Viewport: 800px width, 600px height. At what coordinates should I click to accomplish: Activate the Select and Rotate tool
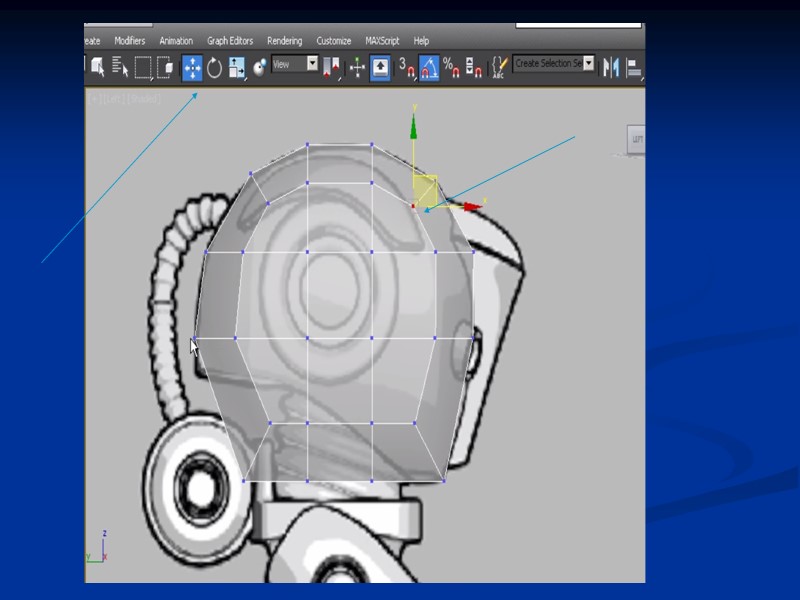point(214,68)
